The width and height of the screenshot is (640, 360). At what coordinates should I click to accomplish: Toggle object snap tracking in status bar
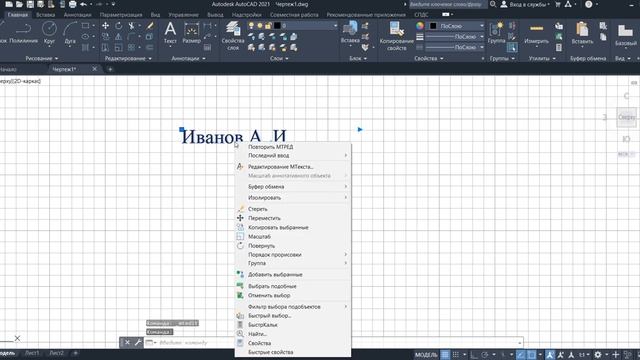pyautogui.click(x=520, y=355)
